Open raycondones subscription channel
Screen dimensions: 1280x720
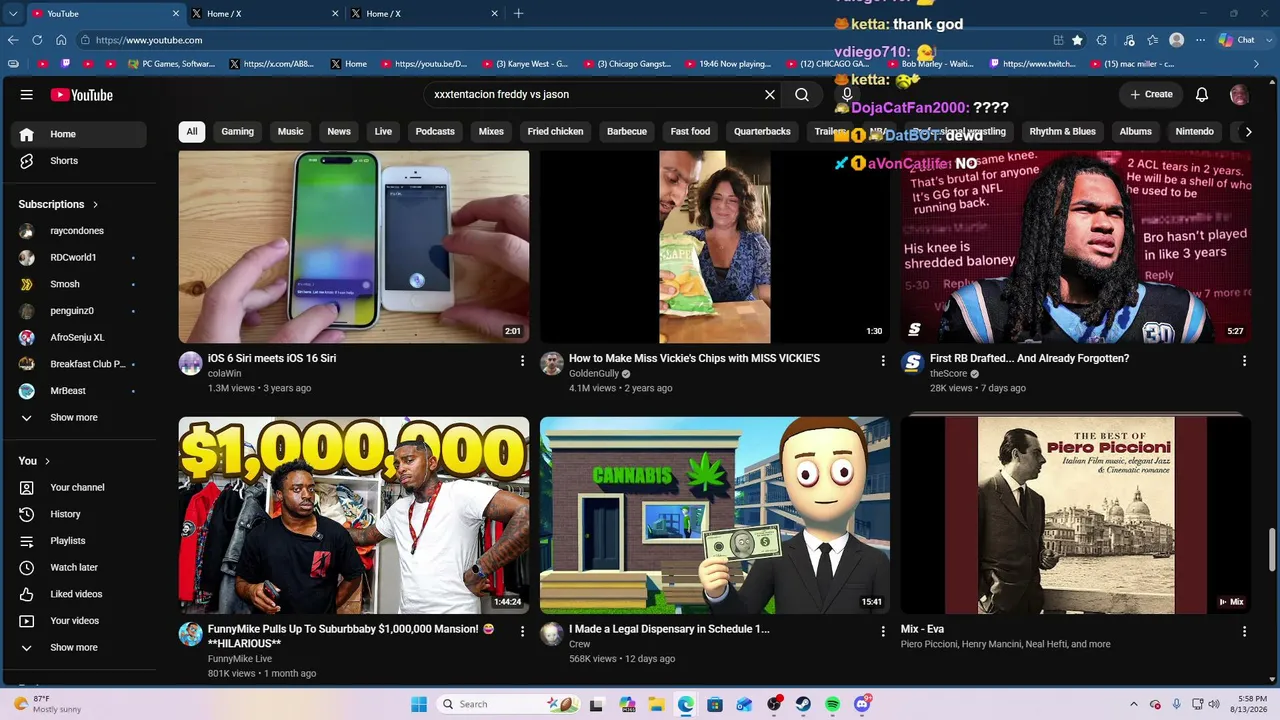[x=78, y=231]
